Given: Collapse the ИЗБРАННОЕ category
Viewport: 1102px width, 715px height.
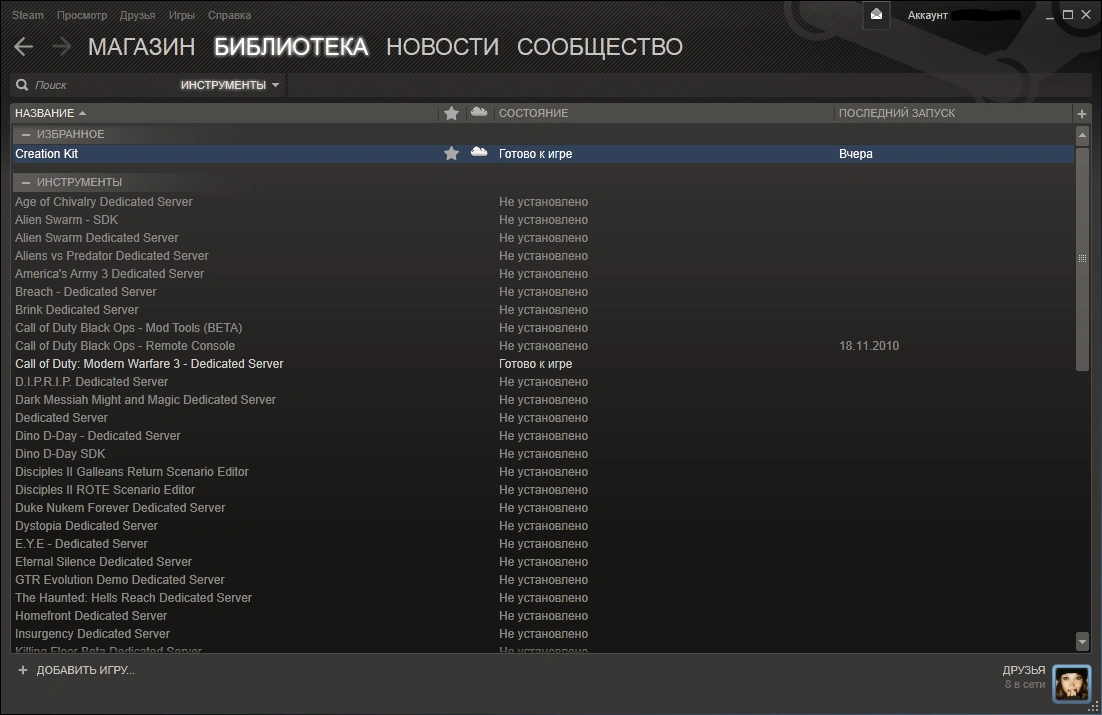Looking at the screenshot, I should [26, 134].
